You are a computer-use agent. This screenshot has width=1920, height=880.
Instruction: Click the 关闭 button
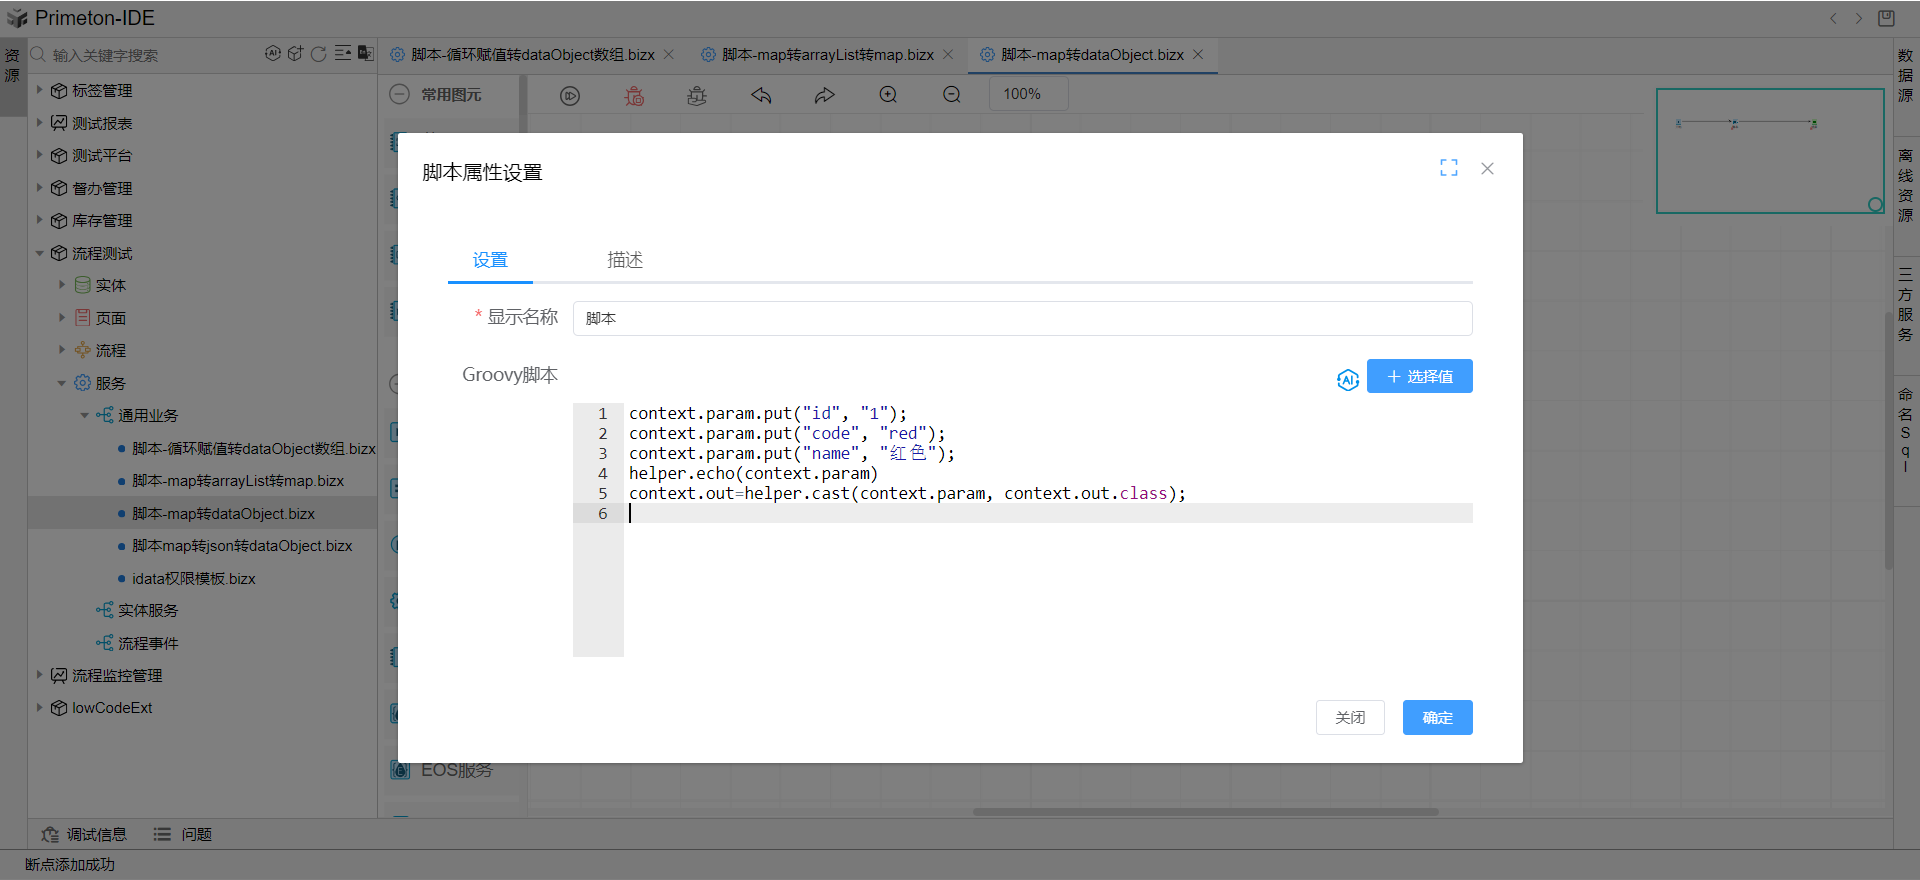tap(1349, 717)
